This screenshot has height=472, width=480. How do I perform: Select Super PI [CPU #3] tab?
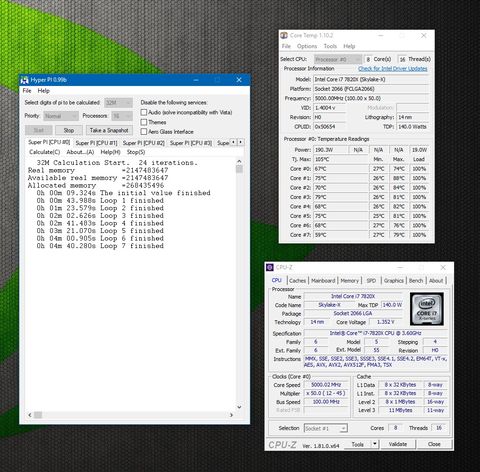coord(191,143)
